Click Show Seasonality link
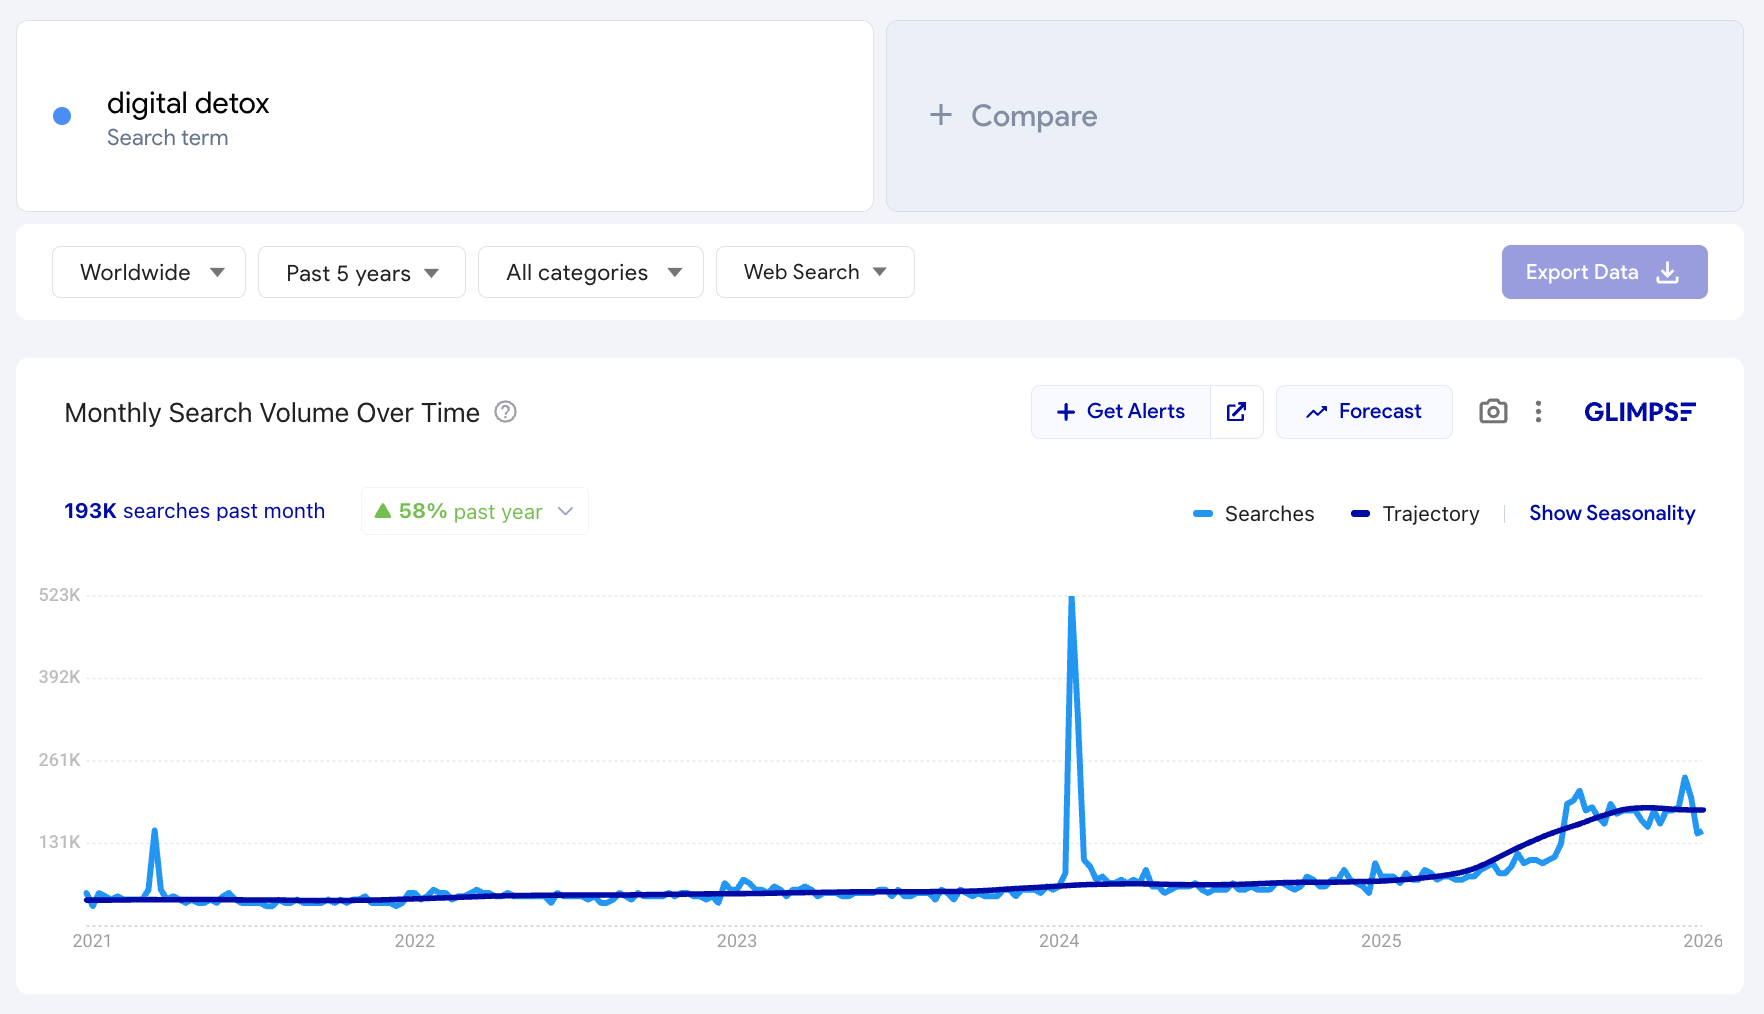The image size is (1764, 1014). pos(1612,513)
